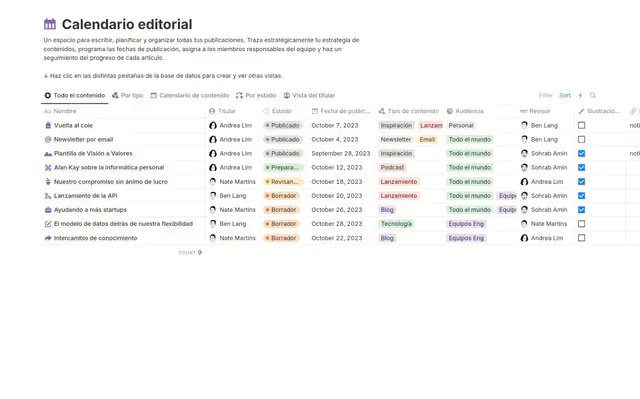
Task: Click the Email tag in Newsletter row
Action: point(427,140)
